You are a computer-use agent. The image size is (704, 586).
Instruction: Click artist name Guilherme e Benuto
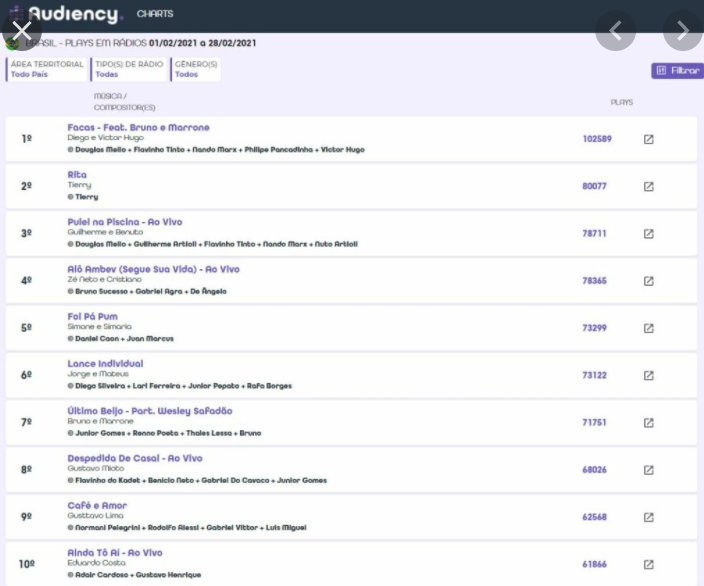click(x=105, y=232)
